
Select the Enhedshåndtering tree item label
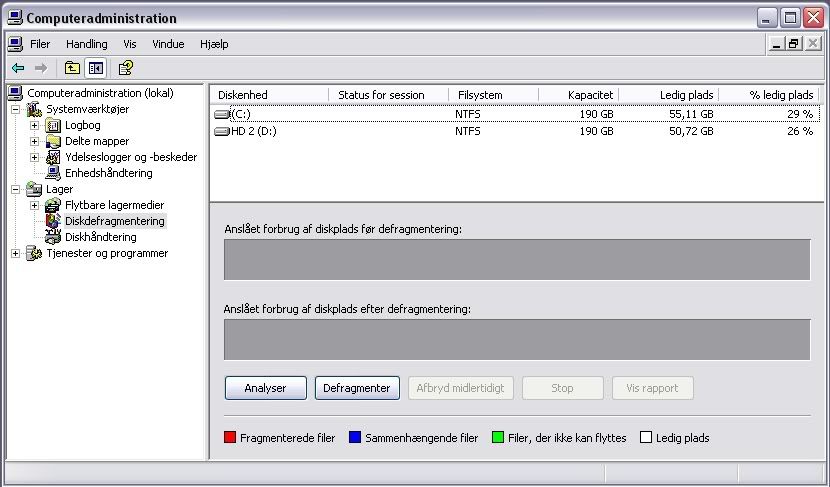109,173
